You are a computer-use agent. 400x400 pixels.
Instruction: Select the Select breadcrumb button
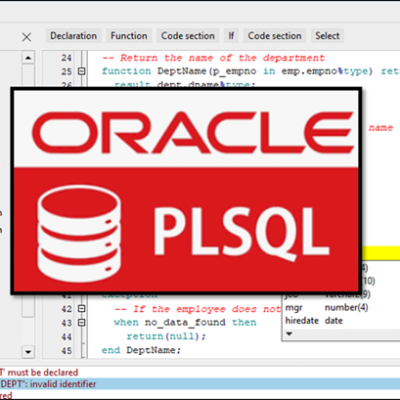327,36
